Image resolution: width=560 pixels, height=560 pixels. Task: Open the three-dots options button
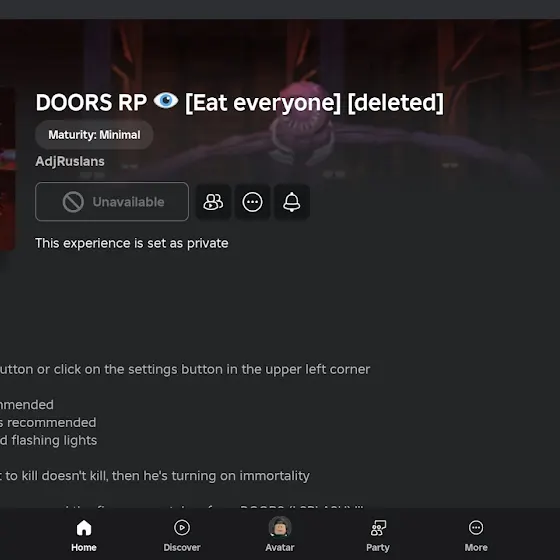[x=252, y=202]
